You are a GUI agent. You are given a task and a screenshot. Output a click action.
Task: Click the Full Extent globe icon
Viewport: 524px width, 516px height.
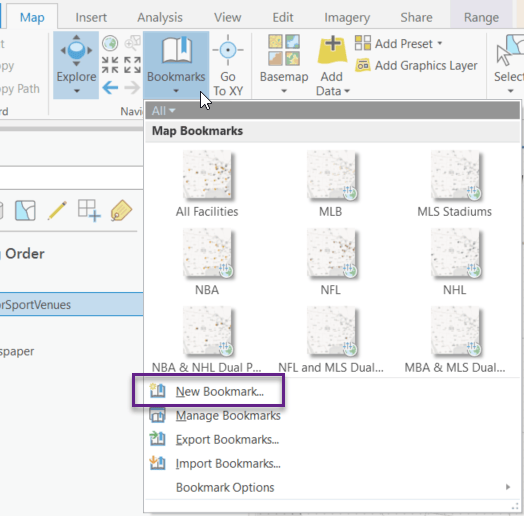(110, 43)
